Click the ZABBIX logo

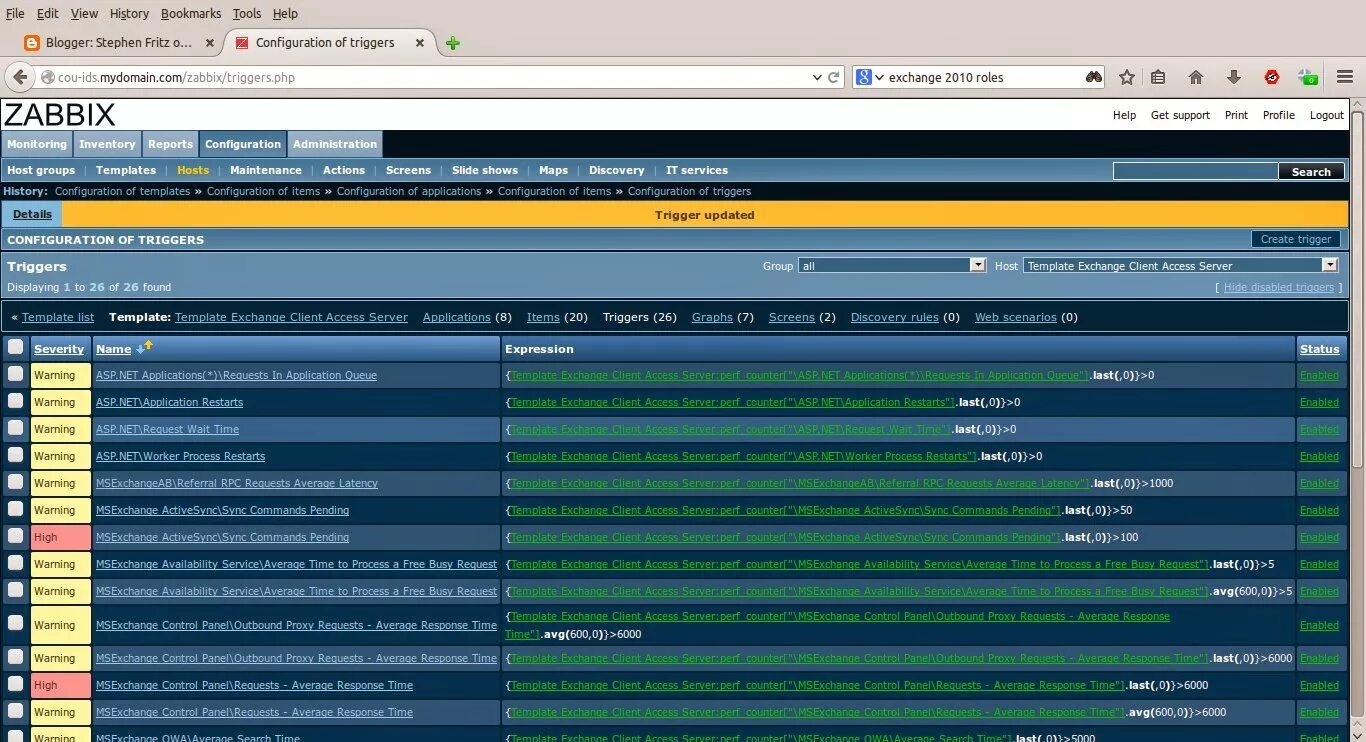60,114
